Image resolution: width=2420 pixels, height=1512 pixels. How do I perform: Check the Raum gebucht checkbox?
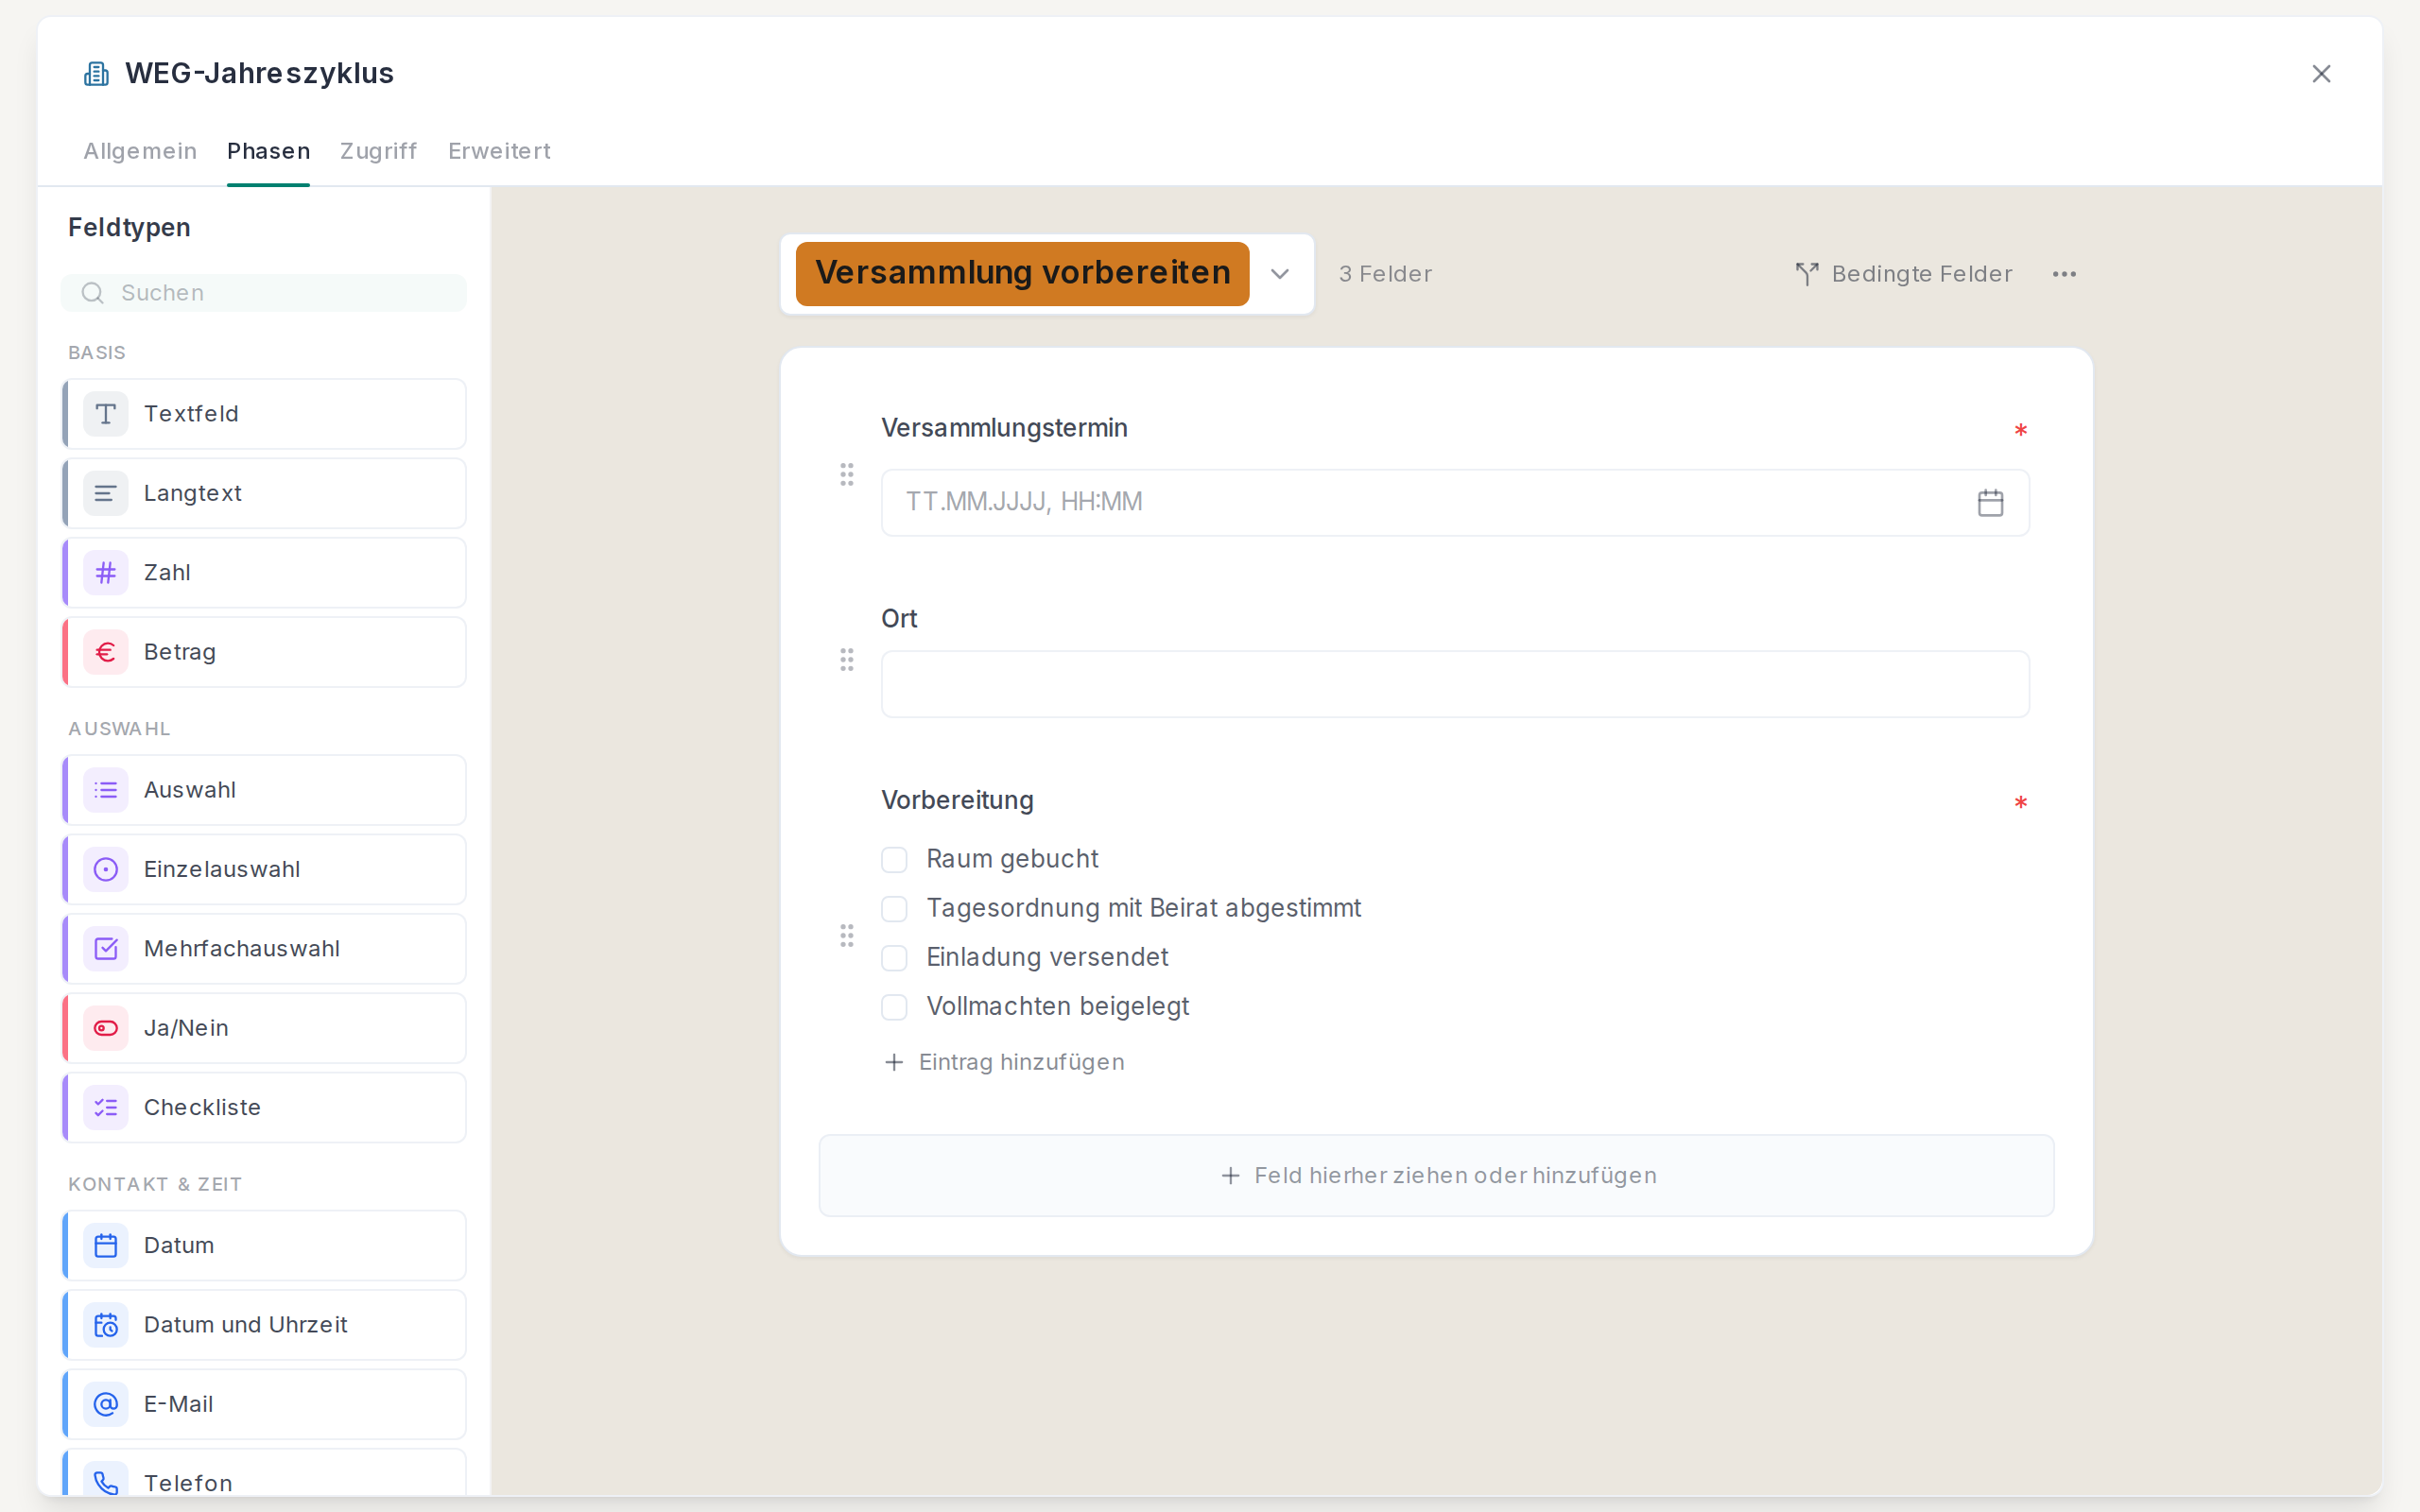click(x=894, y=860)
